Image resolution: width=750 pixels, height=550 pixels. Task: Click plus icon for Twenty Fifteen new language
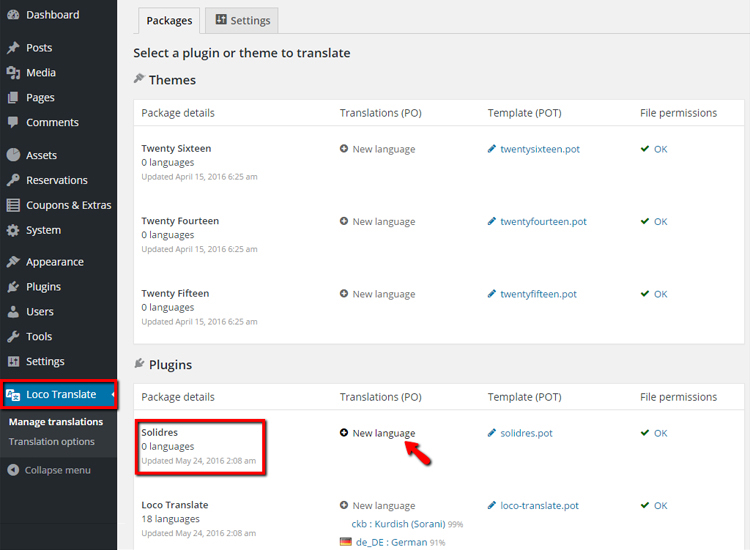343,294
